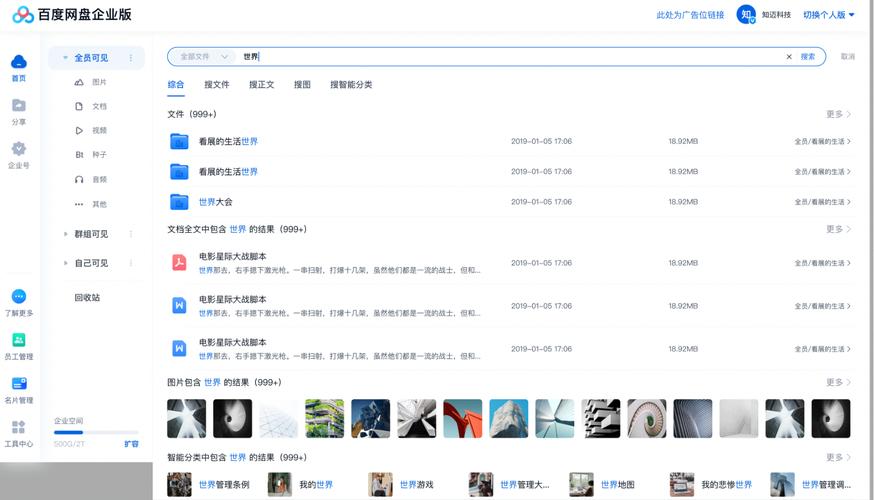Image resolution: width=874 pixels, height=500 pixels.
Task: Select the 种子 category in the tree
Action: tap(90, 154)
